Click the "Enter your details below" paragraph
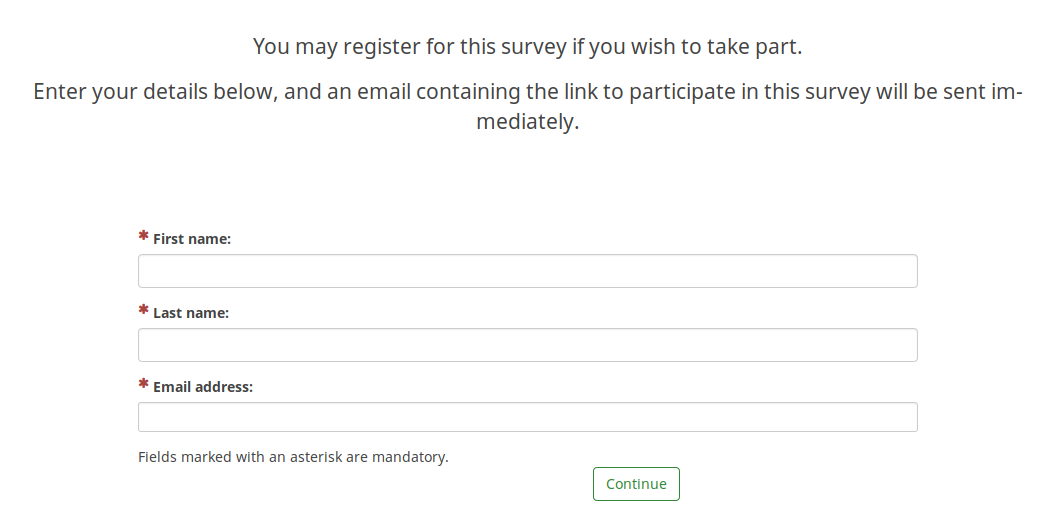Screen dimensions: 1052x531 point(527,92)
